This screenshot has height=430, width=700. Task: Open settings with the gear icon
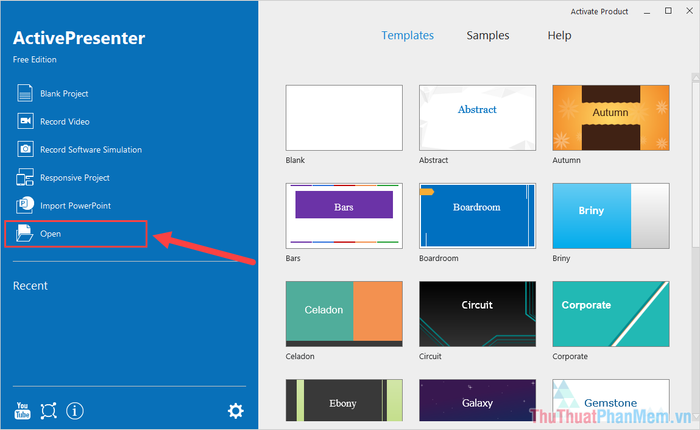tap(236, 411)
